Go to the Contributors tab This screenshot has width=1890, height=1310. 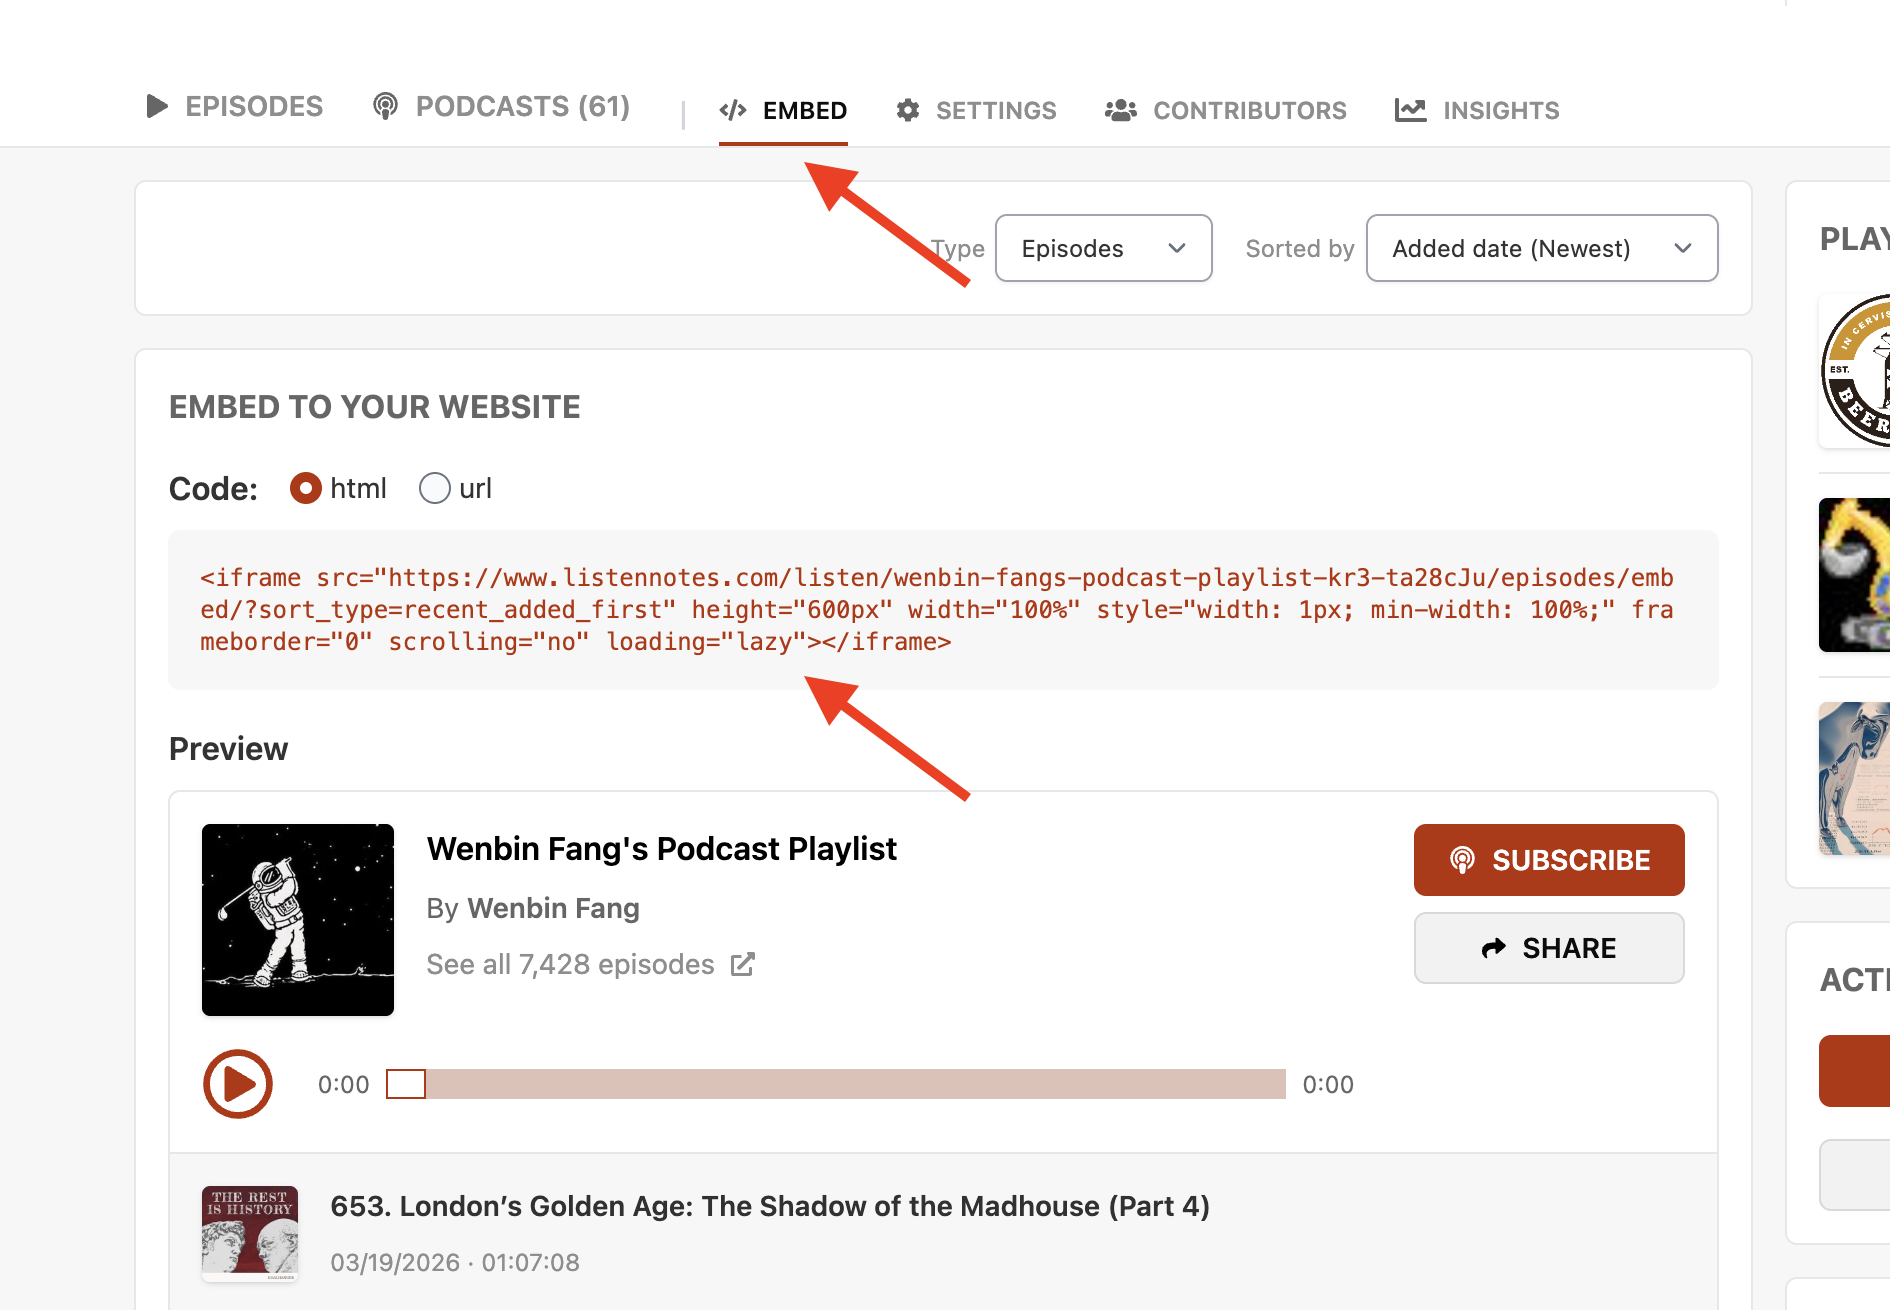pyautogui.click(x=1225, y=110)
